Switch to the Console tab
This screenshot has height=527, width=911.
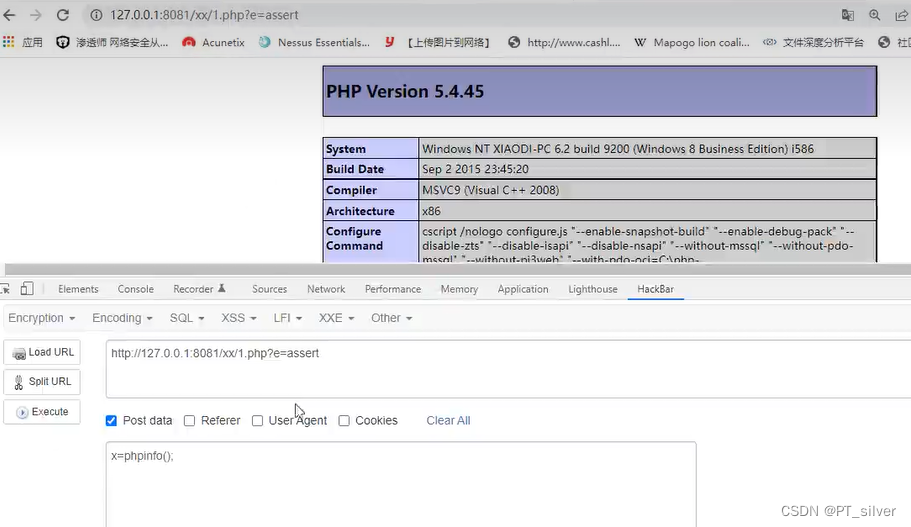(135, 289)
